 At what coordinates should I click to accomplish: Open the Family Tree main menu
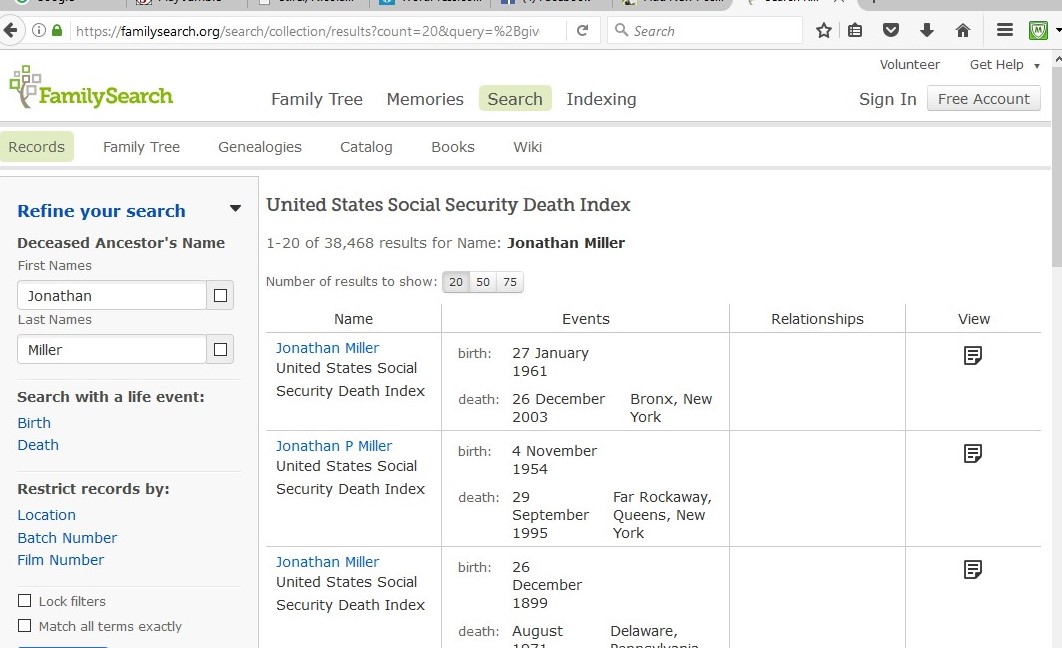point(317,99)
